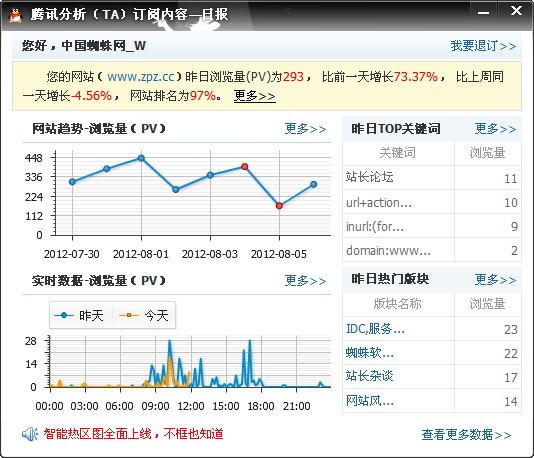Click 查看更多数据>> link
Viewport: 534px width, 458px height.
(x=467, y=435)
